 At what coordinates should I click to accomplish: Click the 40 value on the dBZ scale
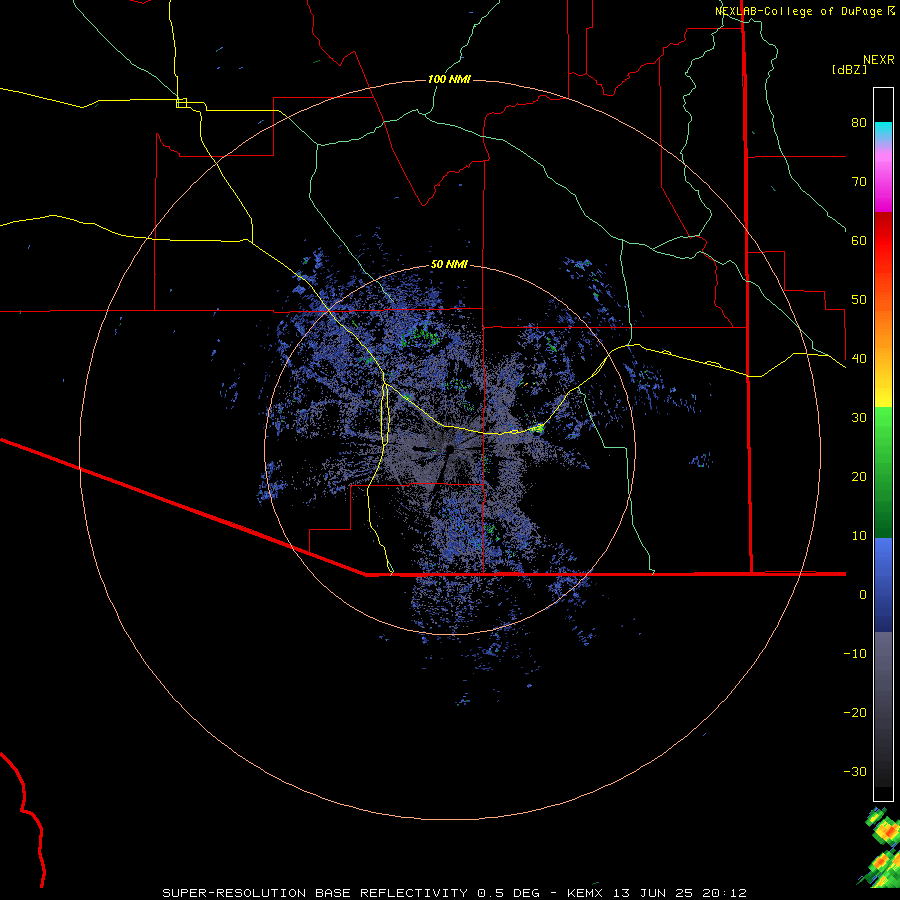859,358
